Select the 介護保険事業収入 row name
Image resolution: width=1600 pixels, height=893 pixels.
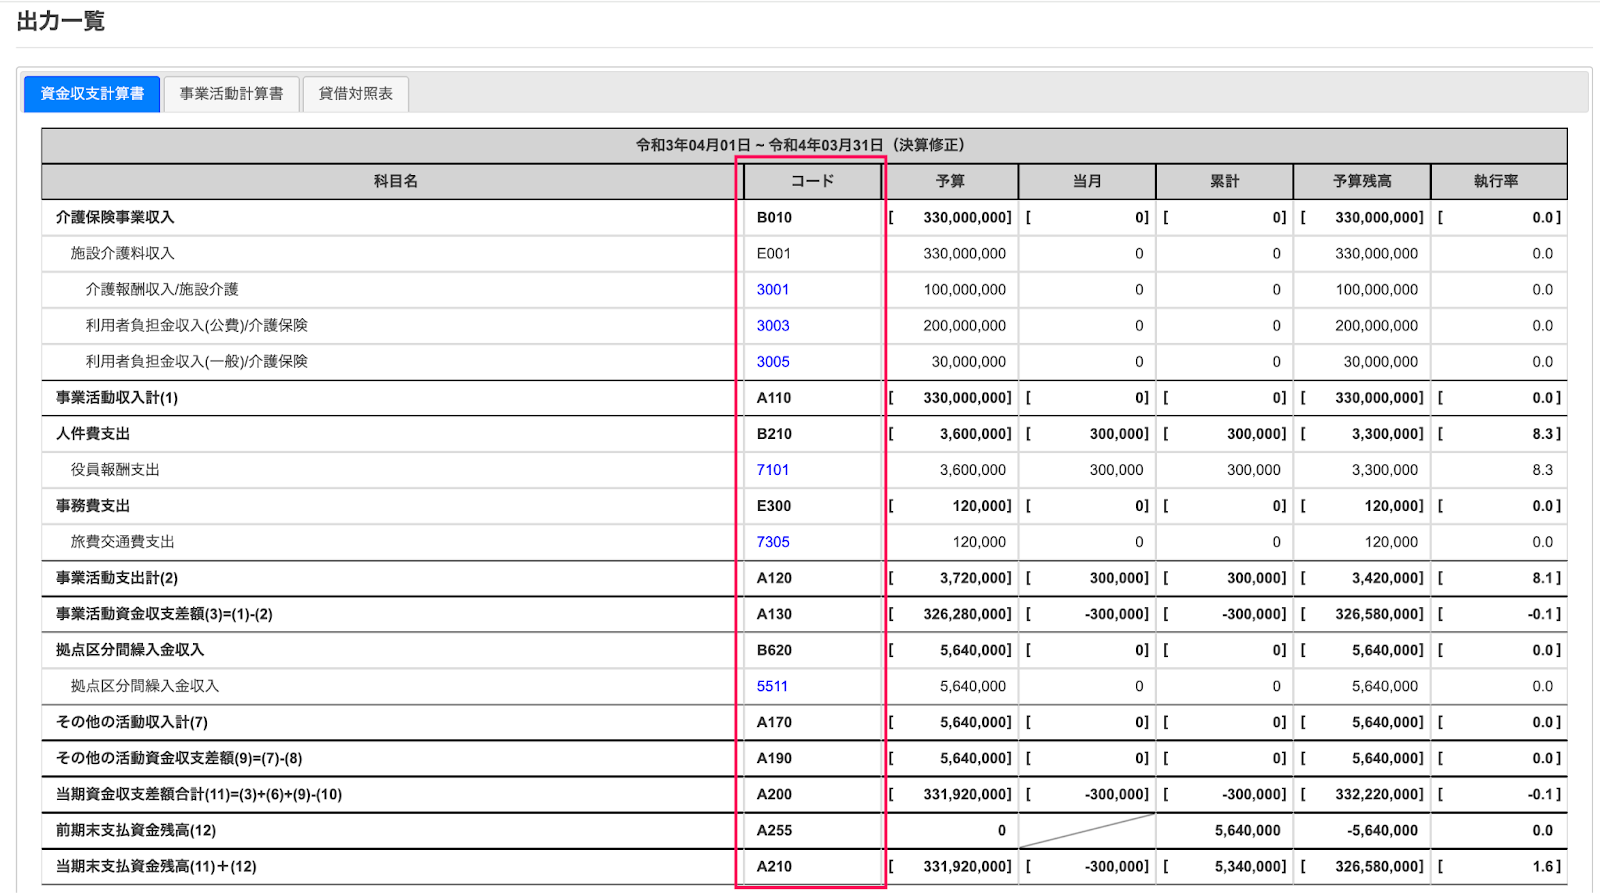pos(115,217)
